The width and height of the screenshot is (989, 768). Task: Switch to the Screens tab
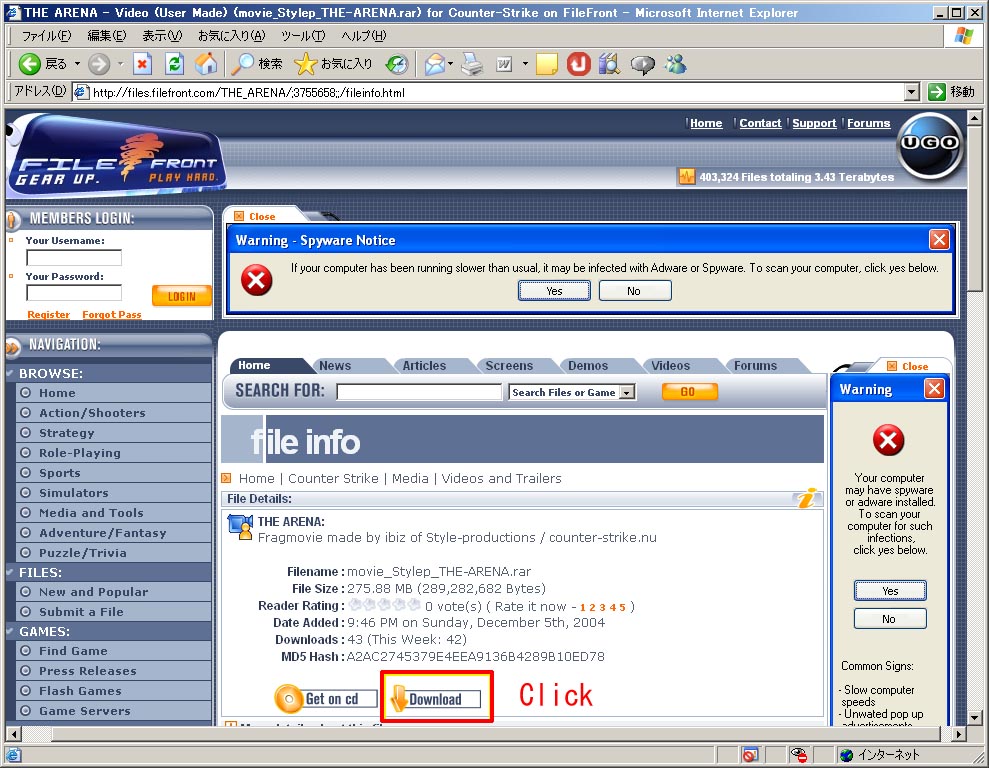coord(509,366)
